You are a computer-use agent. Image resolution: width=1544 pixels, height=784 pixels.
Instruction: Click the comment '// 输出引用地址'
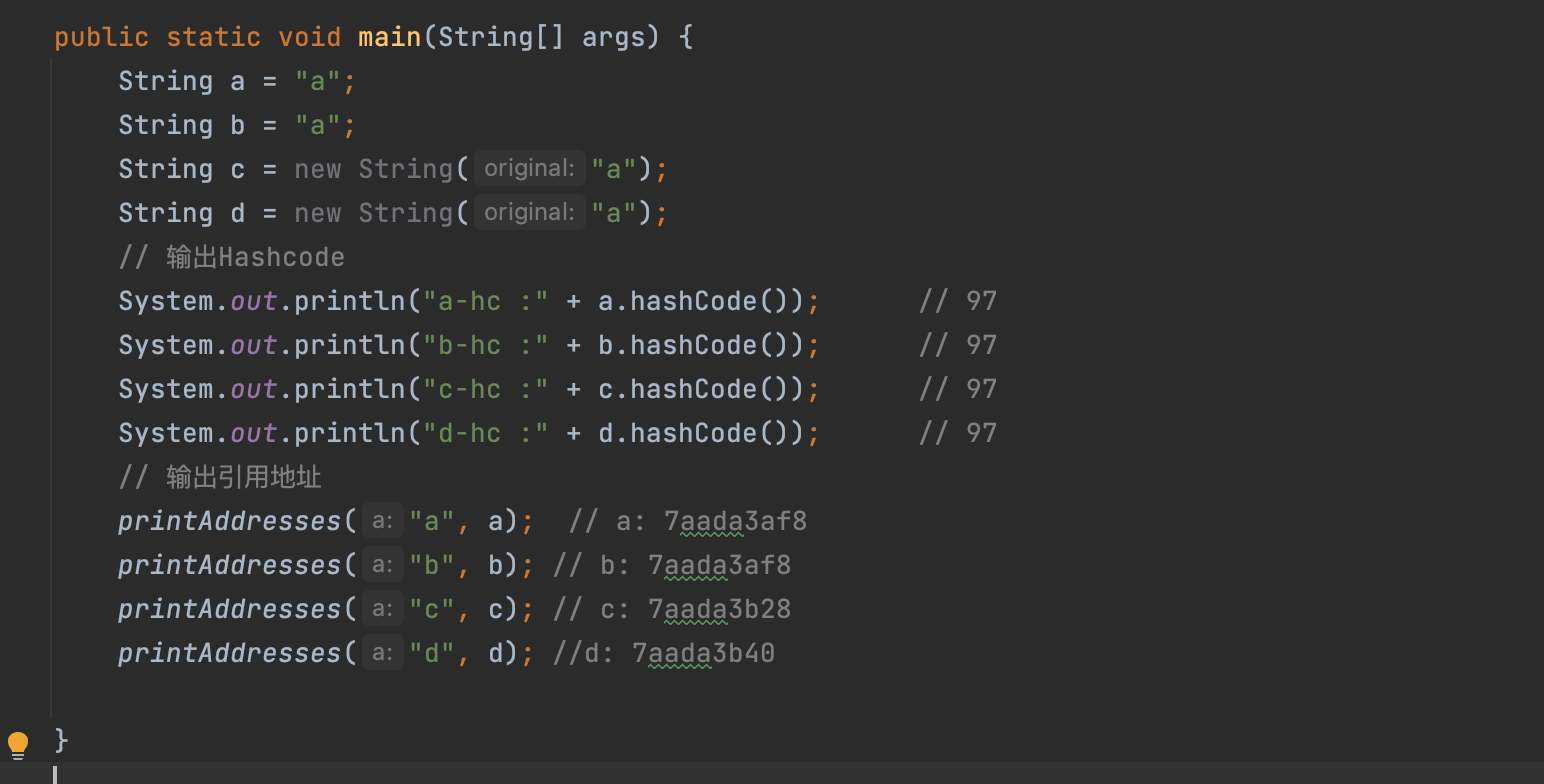(220, 477)
